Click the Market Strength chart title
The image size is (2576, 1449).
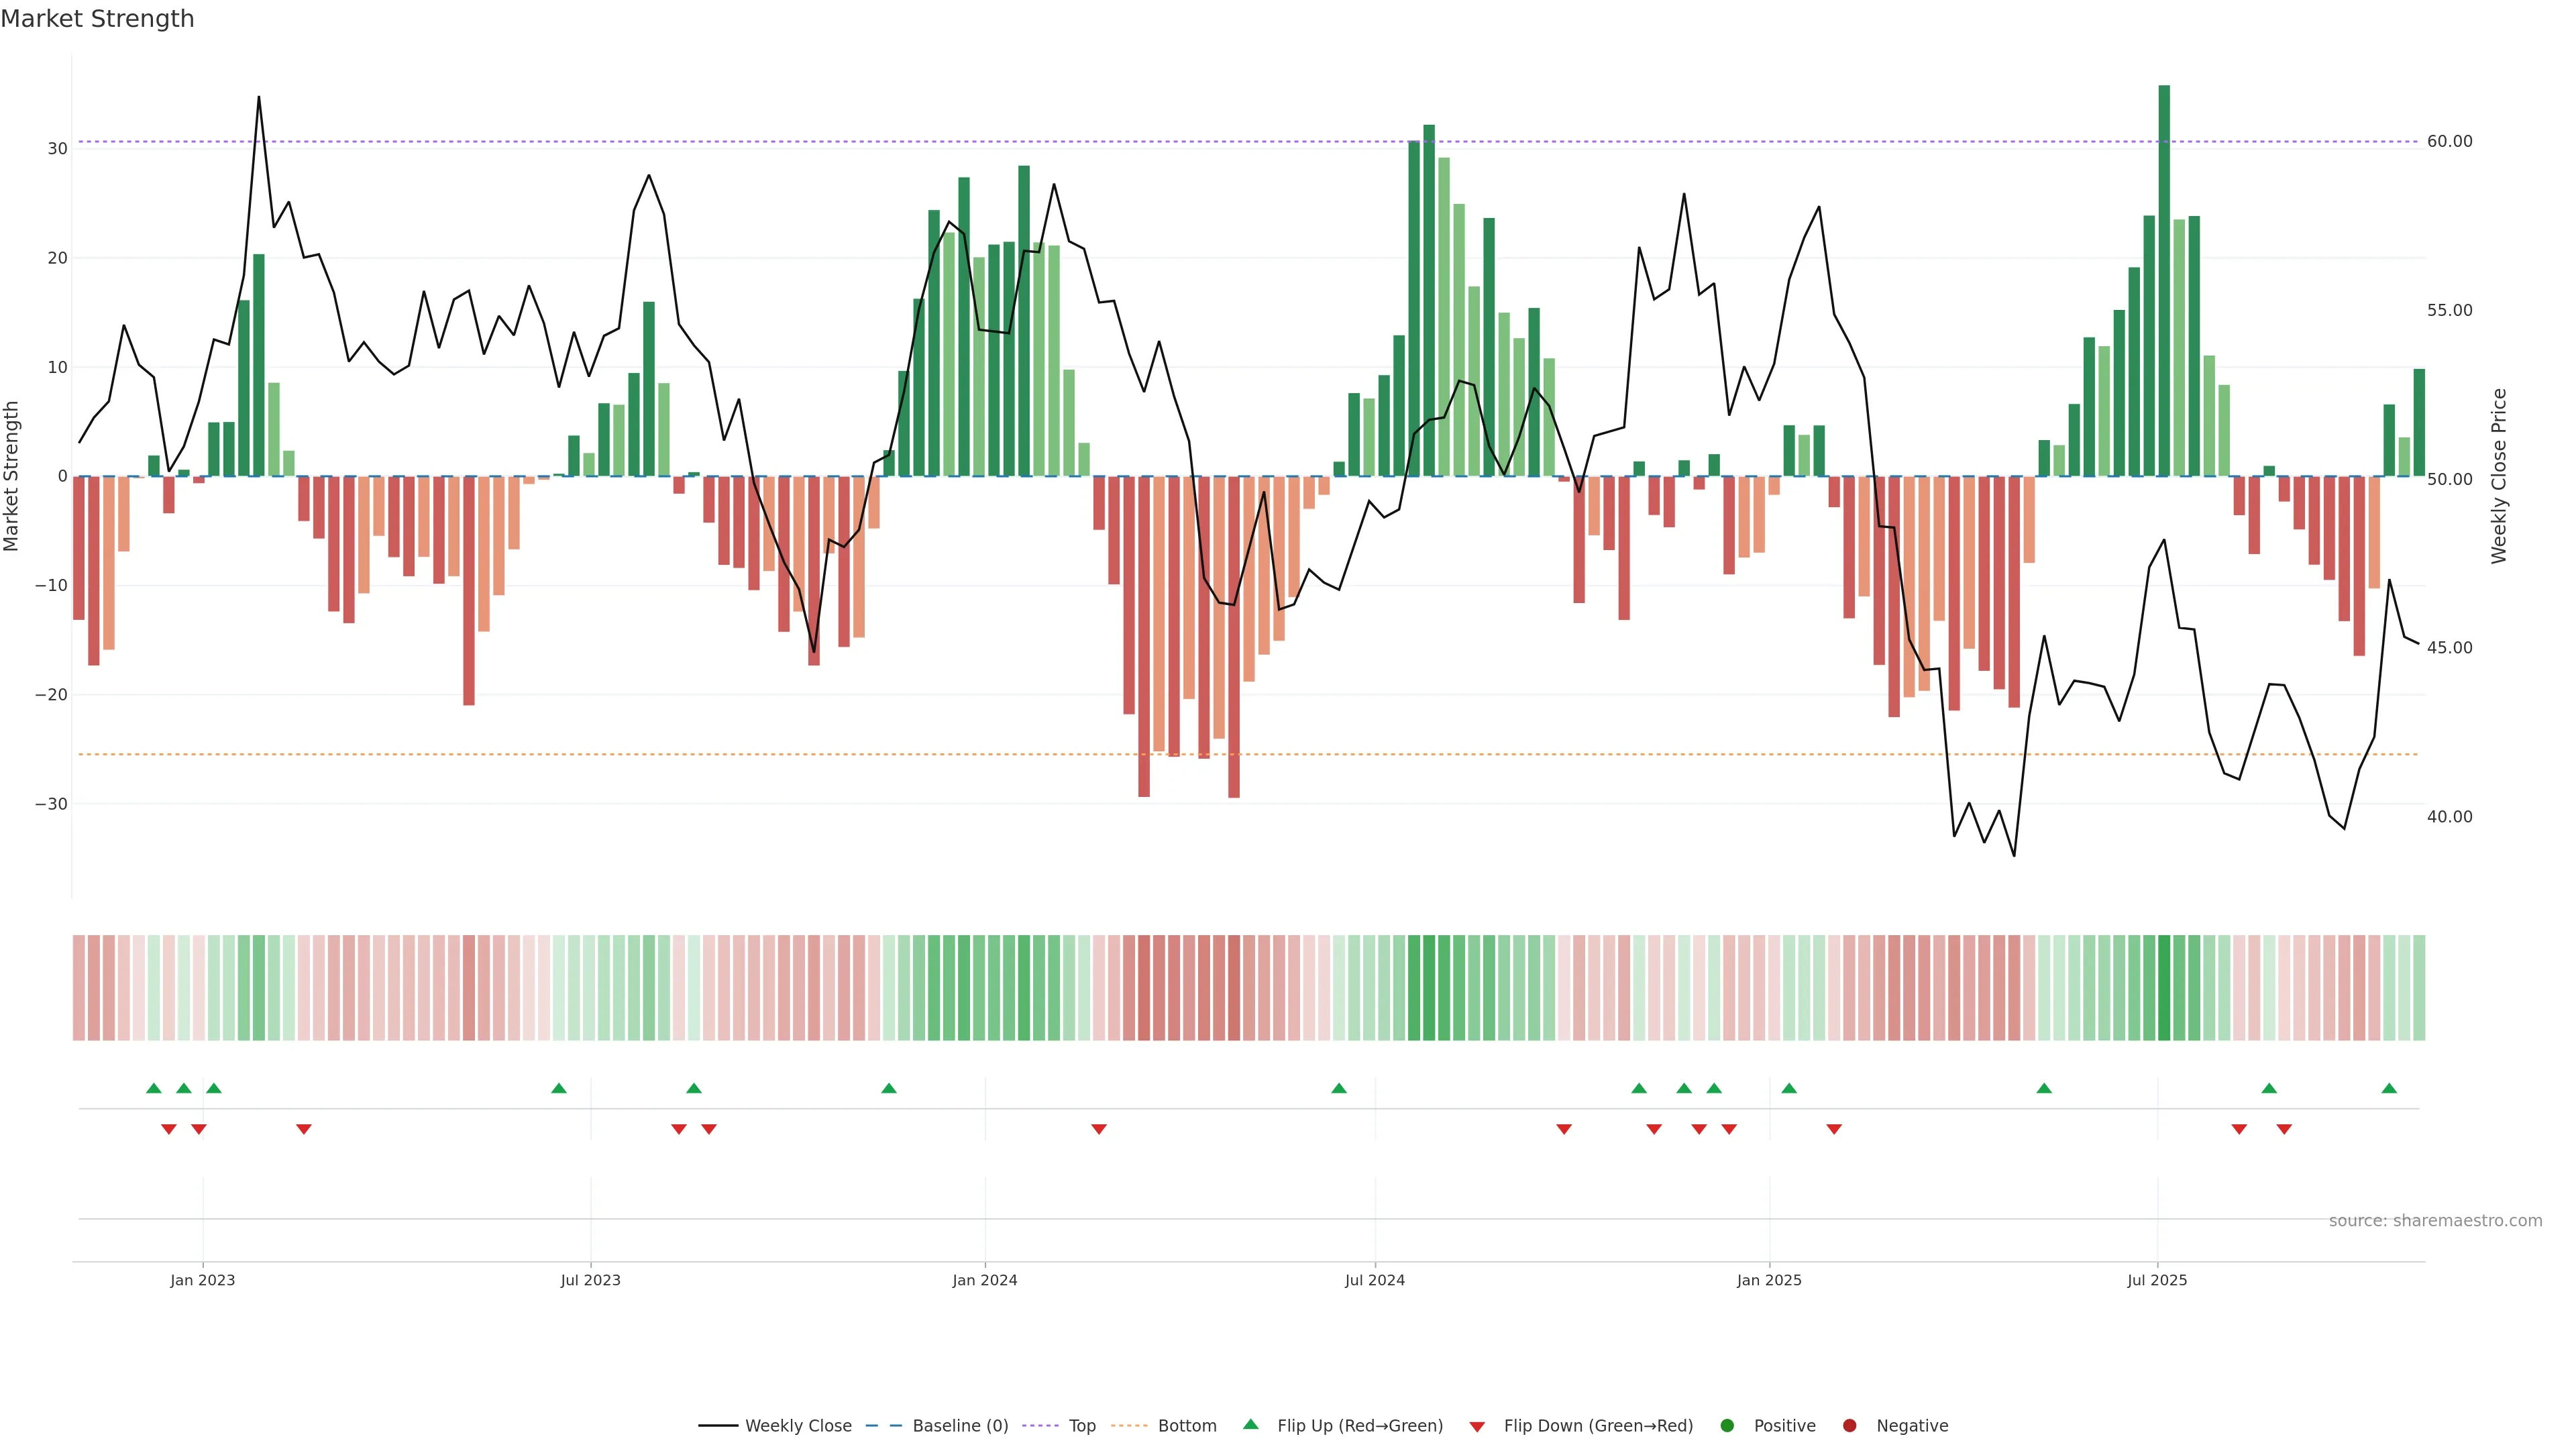(x=97, y=19)
